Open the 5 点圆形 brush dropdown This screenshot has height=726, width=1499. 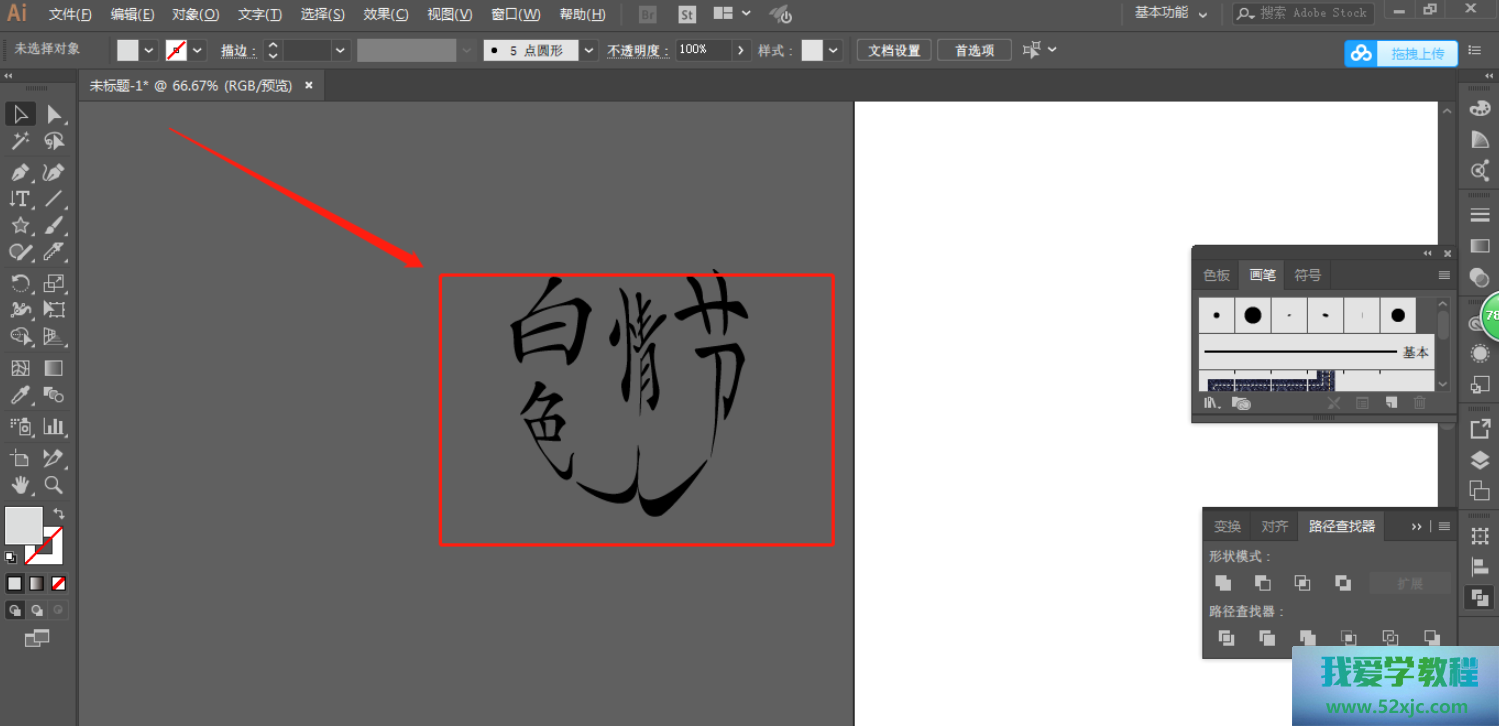point(589,50)
